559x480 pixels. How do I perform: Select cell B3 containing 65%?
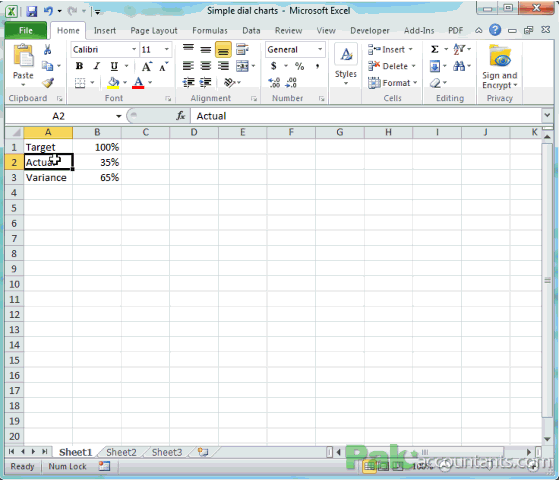click(97, 177)
